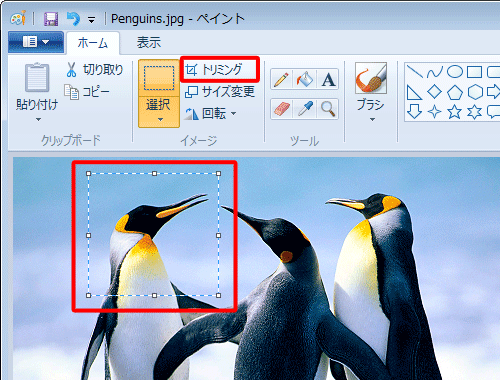This screenshot has height=380, width=500.
Task: Pick the Curve shape
Action: 435,71
